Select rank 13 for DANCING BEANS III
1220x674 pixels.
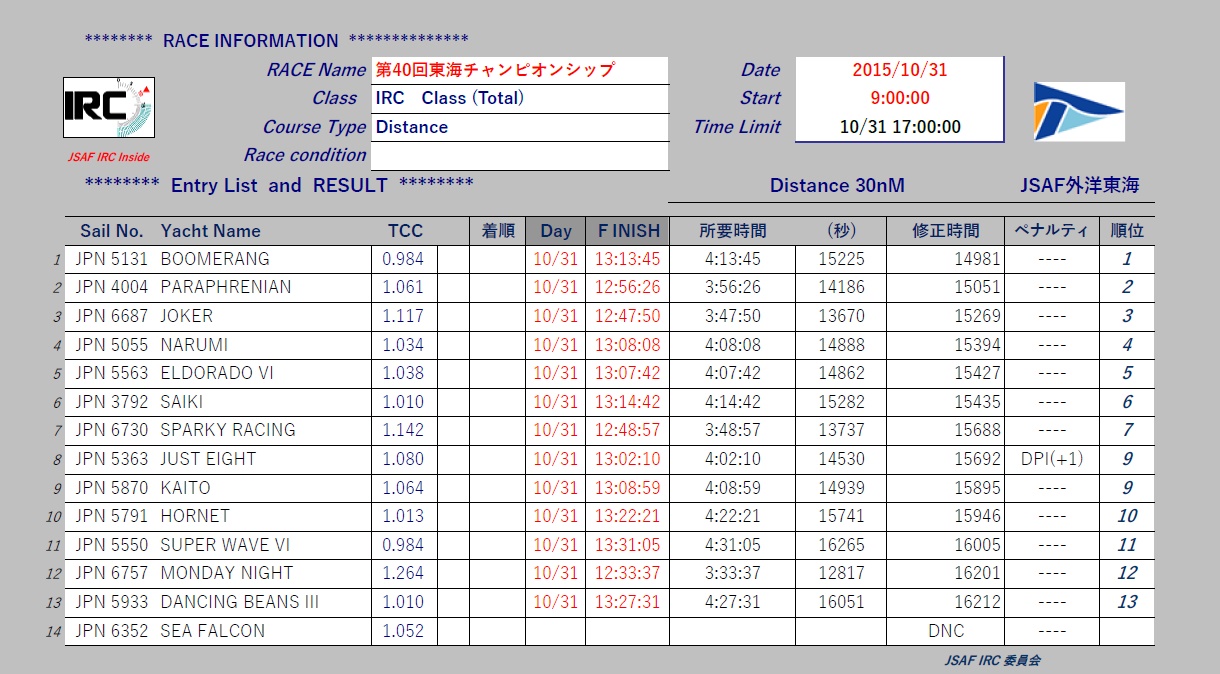coord(1127,602)
